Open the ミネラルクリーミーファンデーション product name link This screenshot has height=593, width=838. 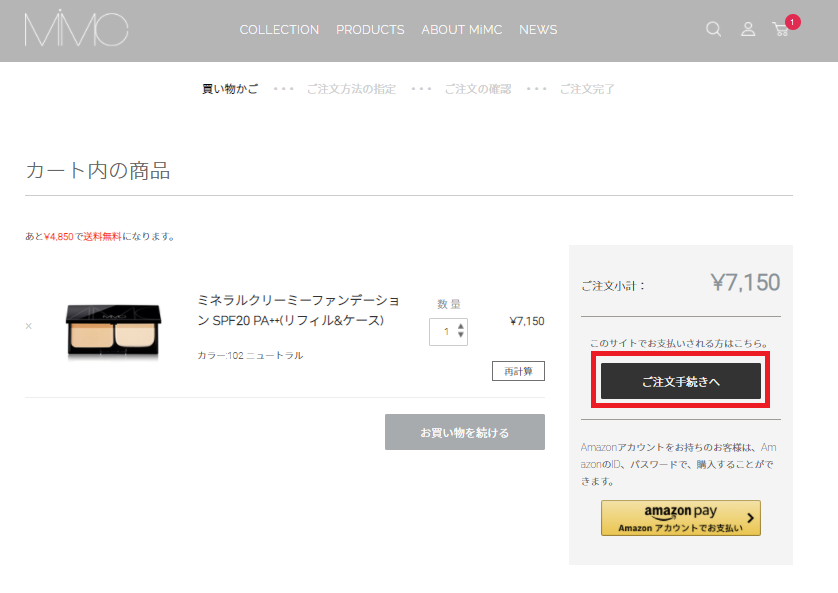298,310
